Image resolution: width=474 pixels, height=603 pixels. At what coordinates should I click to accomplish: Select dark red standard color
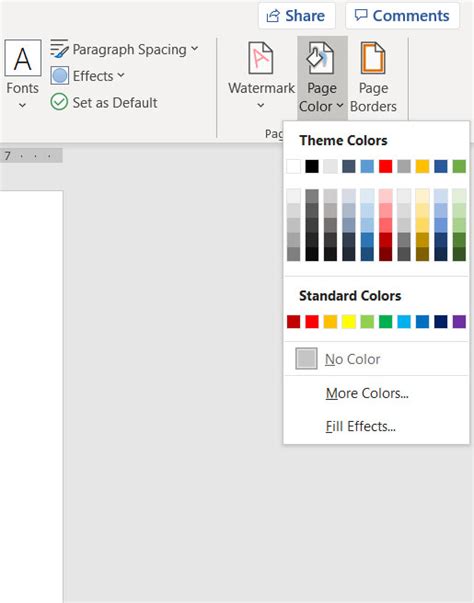point(294,321)
